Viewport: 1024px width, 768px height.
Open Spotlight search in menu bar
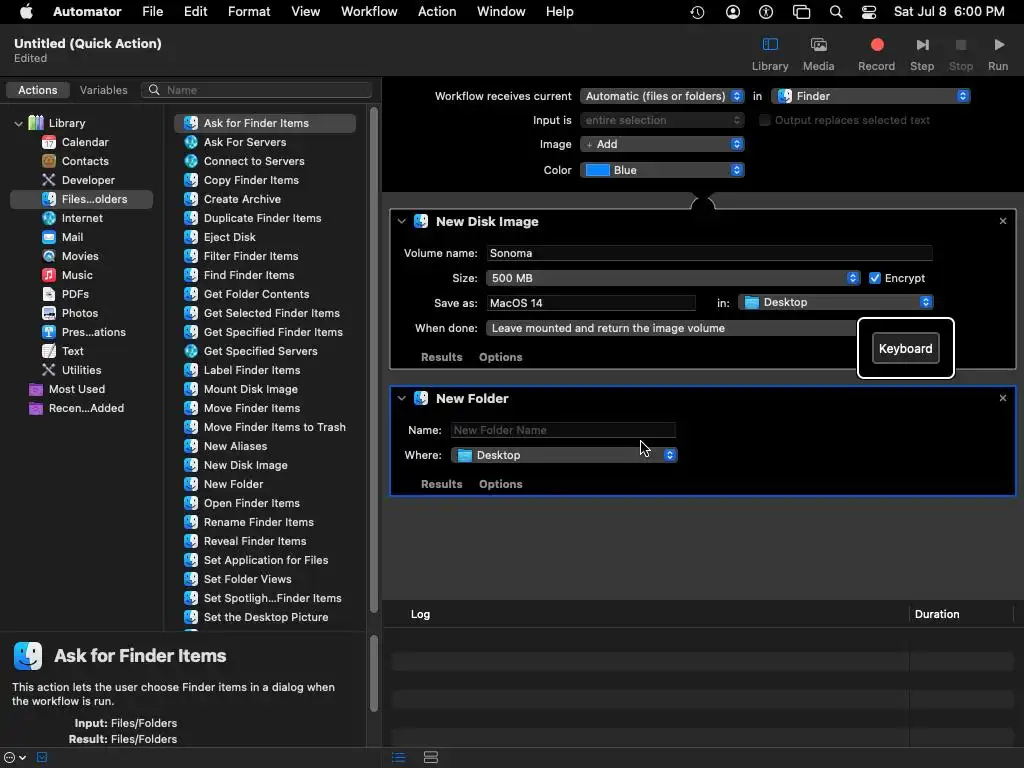[835, 12]
